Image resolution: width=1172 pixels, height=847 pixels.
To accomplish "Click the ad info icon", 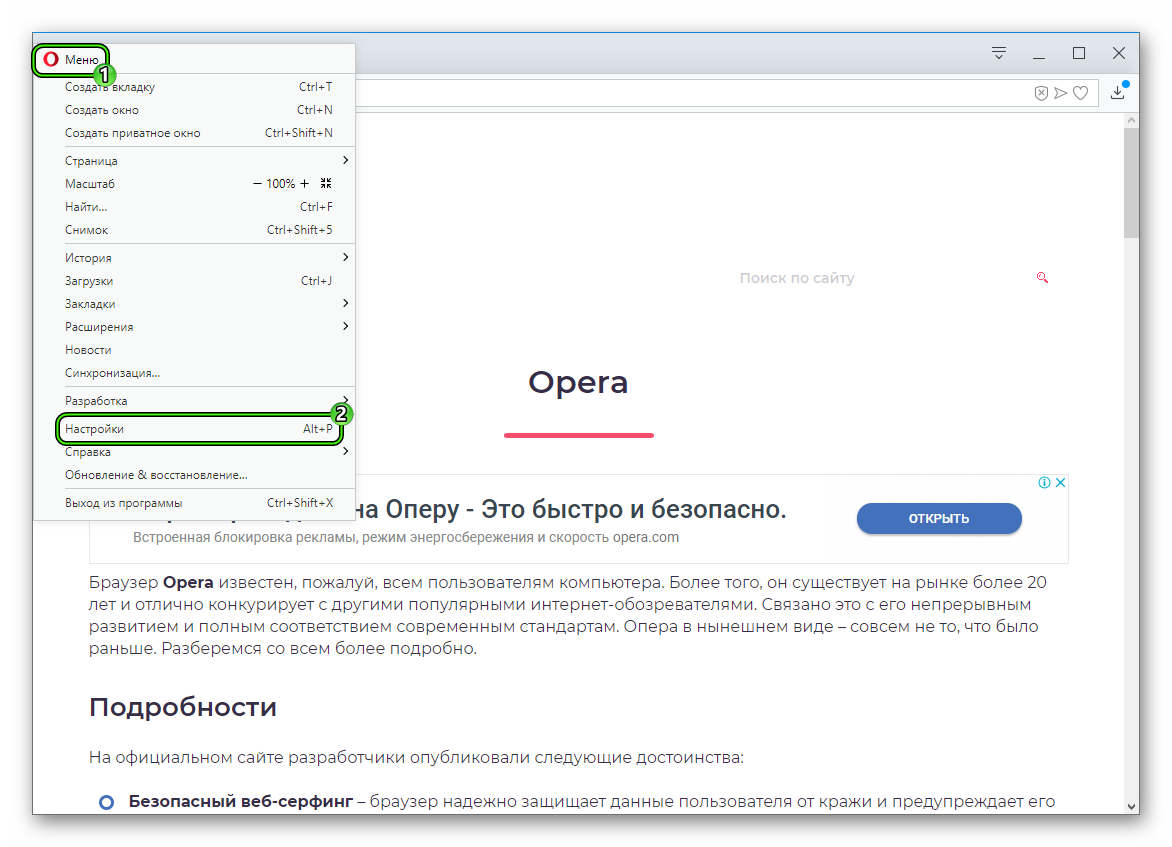I will (x=1044, y=482).
